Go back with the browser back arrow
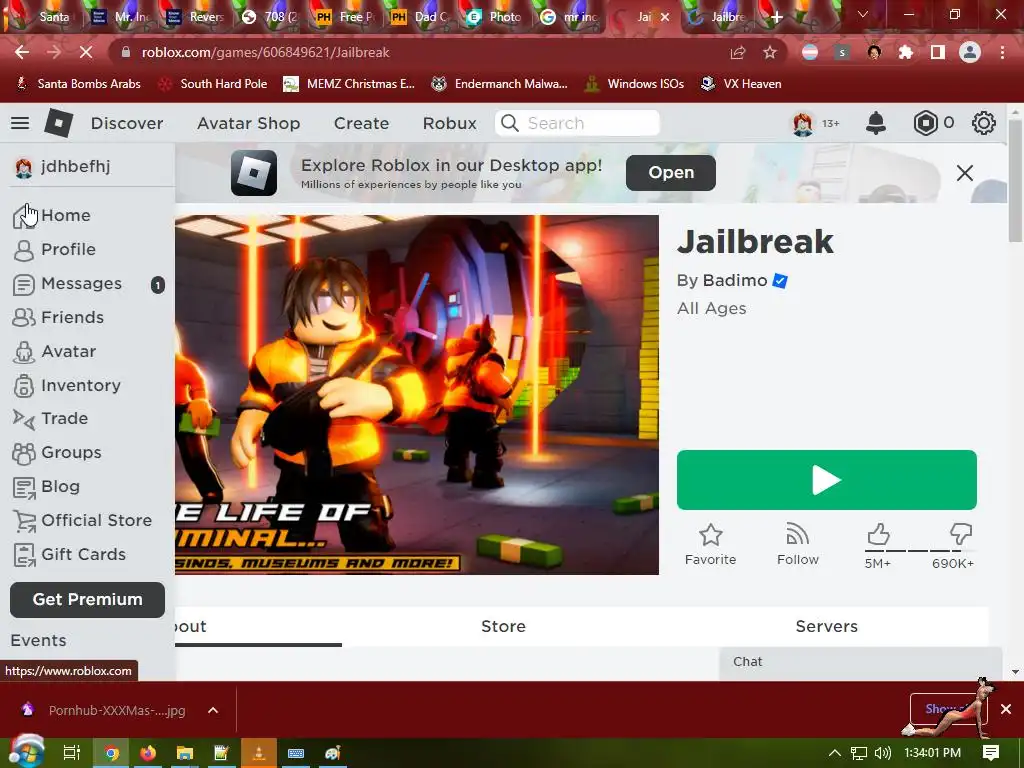This screenshot has width=1024, height=768. (x=22, y=52)
